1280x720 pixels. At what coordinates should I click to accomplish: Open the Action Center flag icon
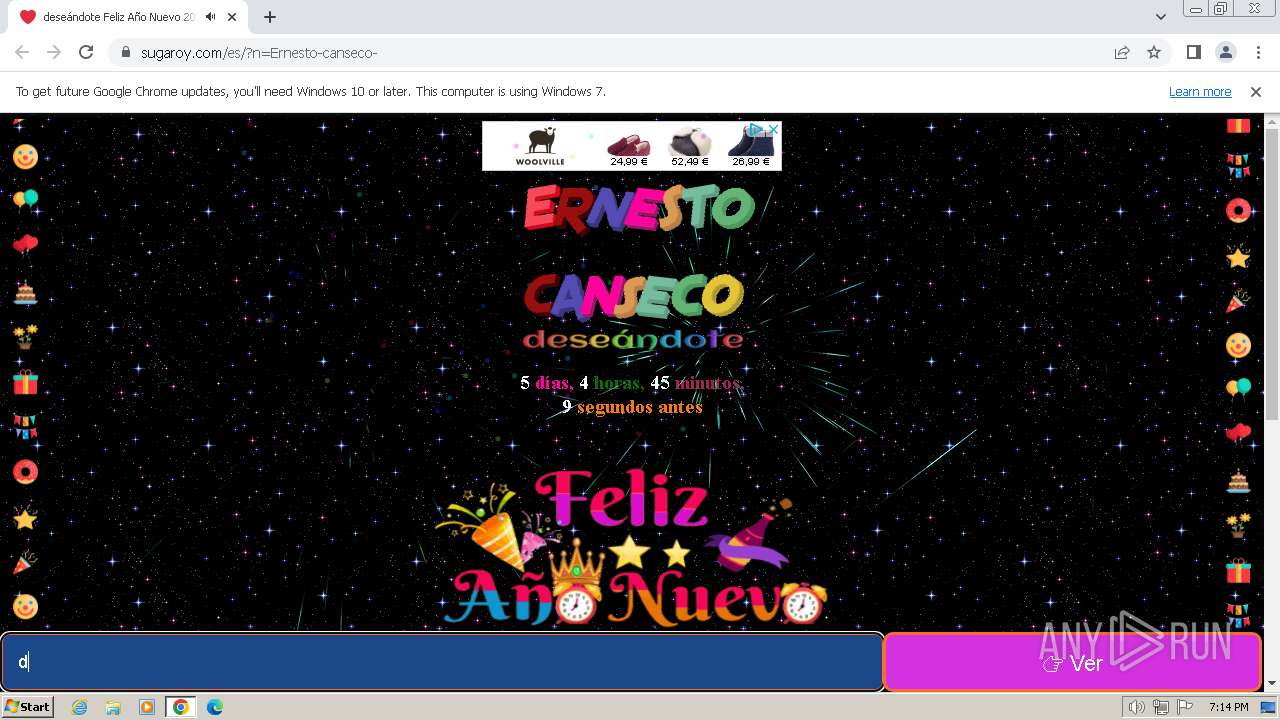click(1184, 707)
